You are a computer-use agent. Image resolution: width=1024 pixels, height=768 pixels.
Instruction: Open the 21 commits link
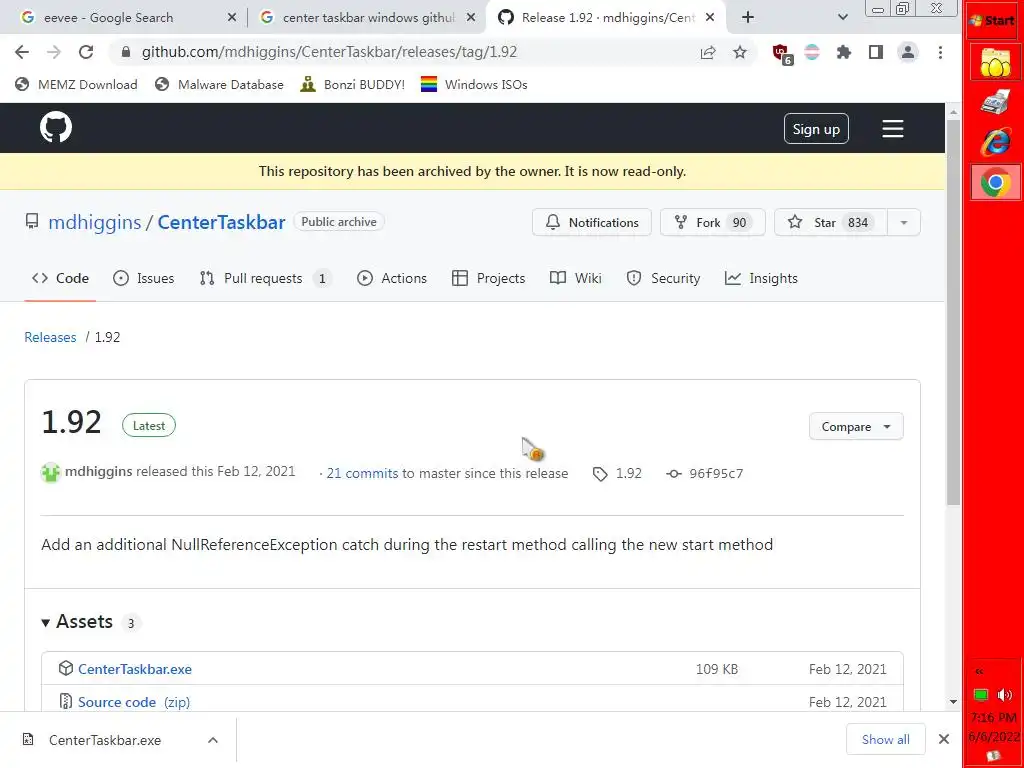[362, 473]
